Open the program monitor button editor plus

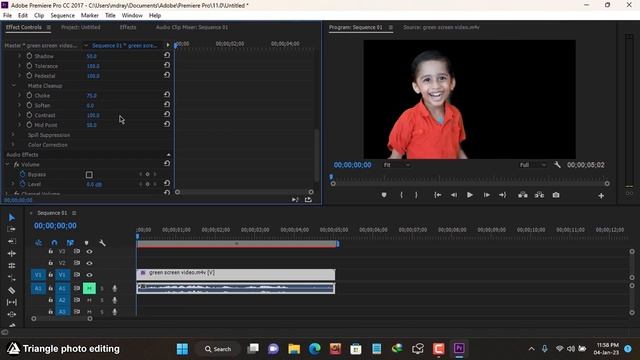click(601, 196)
